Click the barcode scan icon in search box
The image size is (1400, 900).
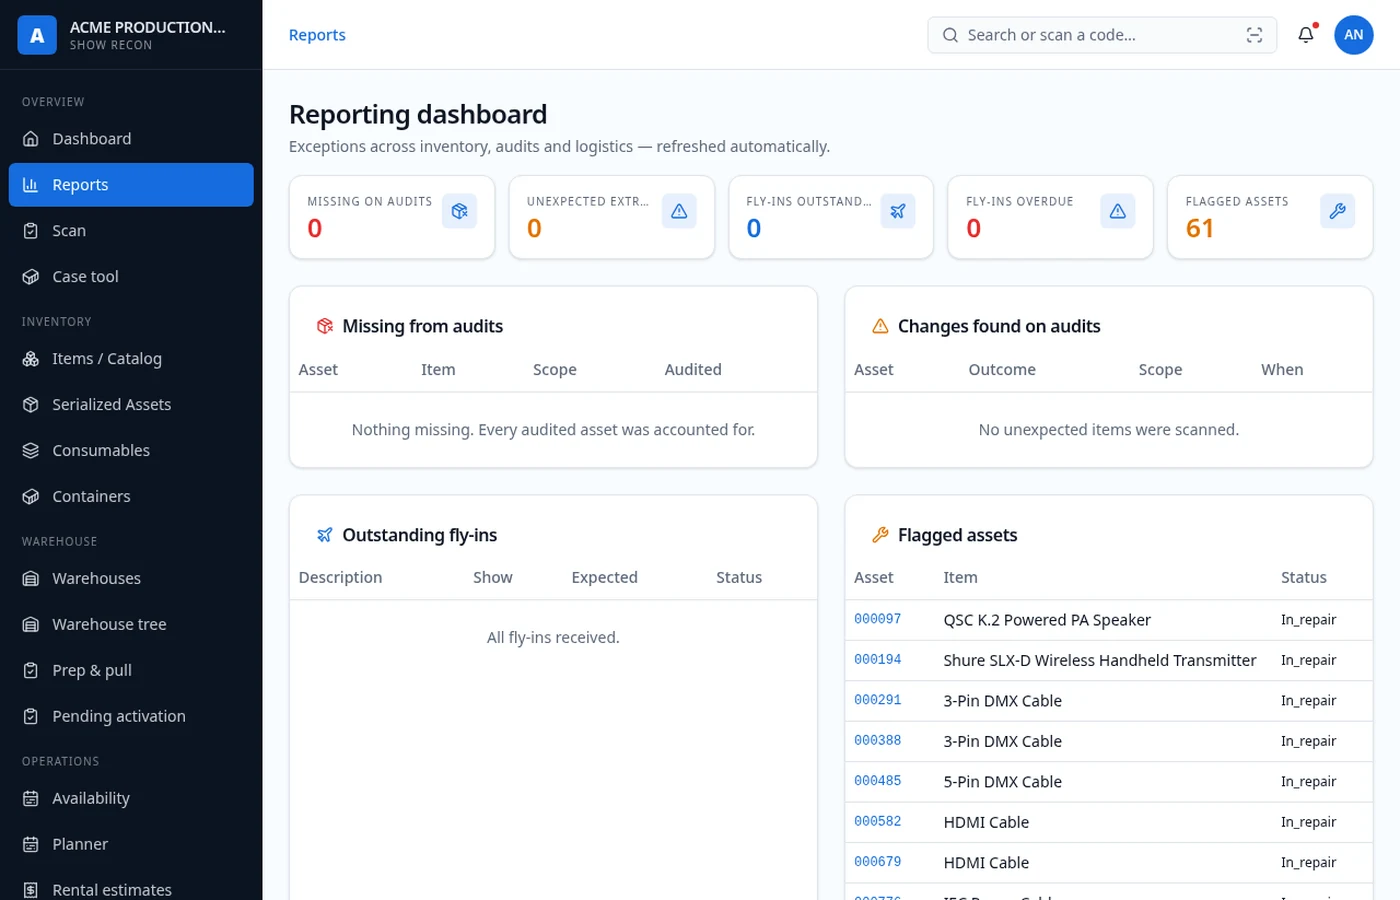(x=1254, y=35)
